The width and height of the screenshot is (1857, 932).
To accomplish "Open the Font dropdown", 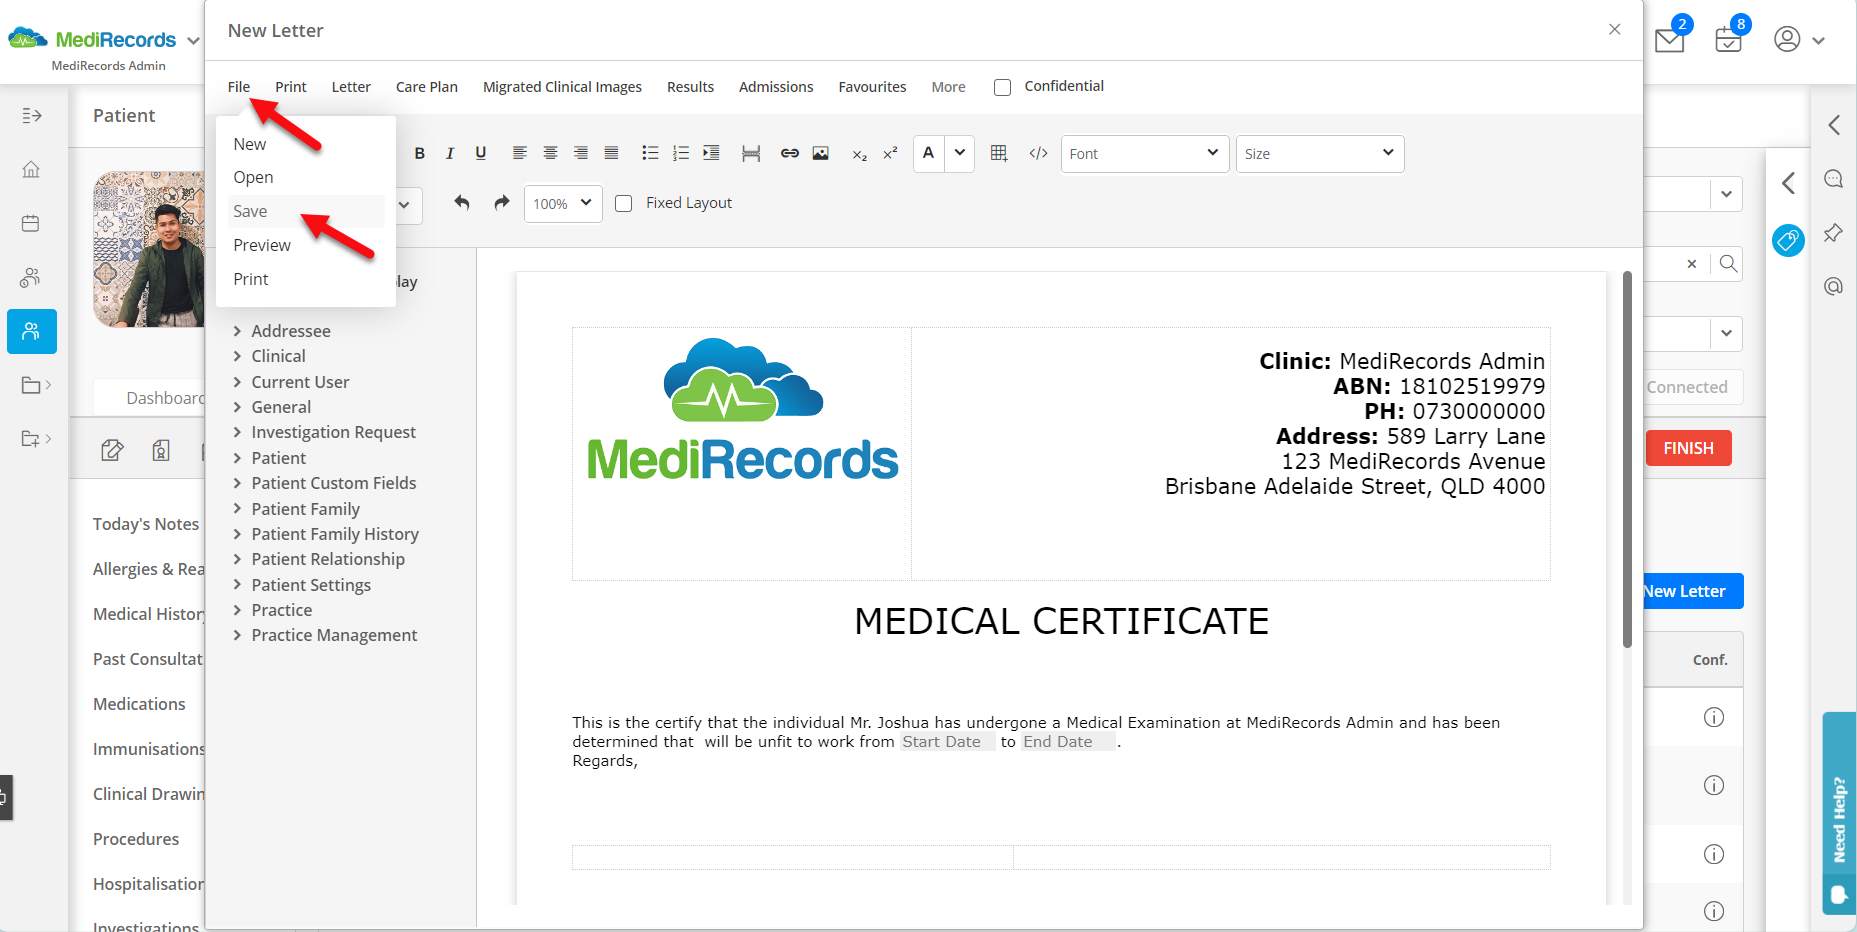I will pyautogui.click(x=1144, y=154).
